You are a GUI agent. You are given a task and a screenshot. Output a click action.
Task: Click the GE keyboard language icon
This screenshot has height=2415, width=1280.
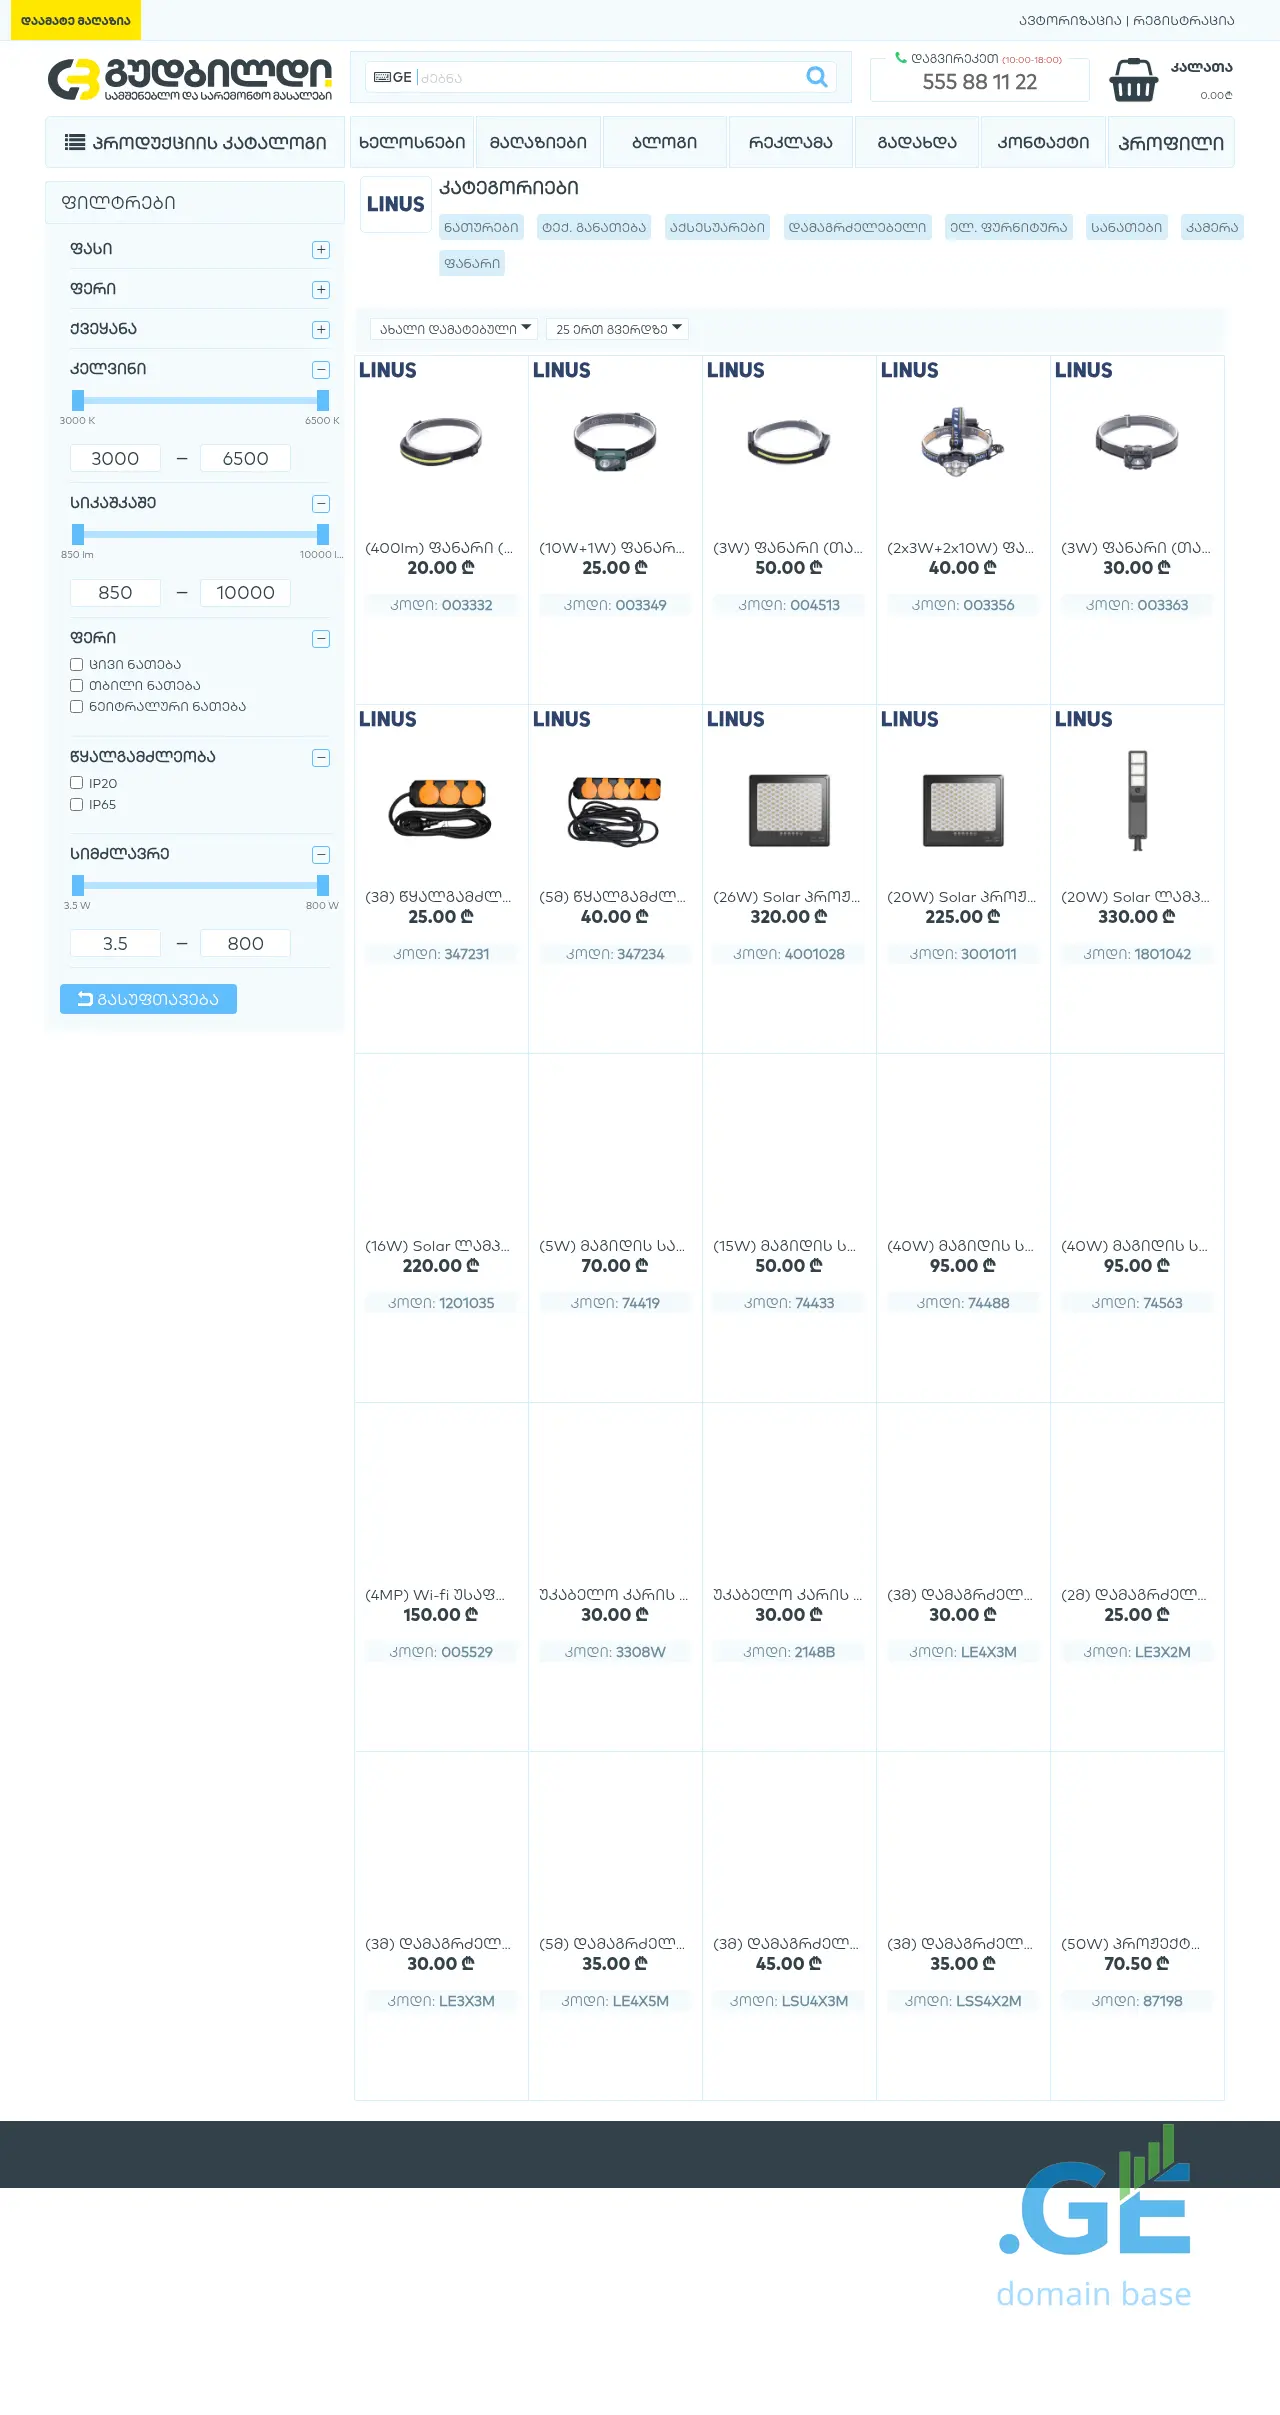tap(392, 77)
